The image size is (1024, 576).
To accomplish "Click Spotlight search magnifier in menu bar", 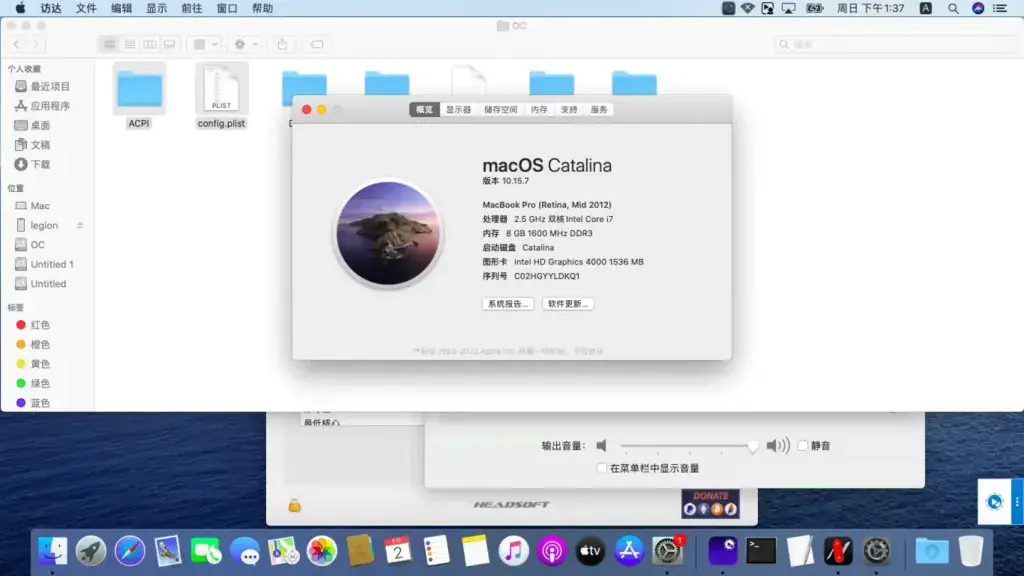I will 953,8.
